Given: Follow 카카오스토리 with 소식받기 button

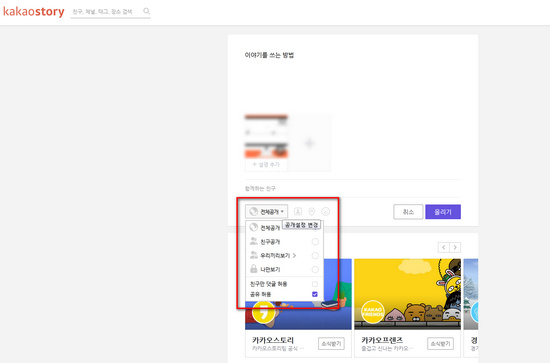Looking at the screenshot, I should tap(331, 344).
